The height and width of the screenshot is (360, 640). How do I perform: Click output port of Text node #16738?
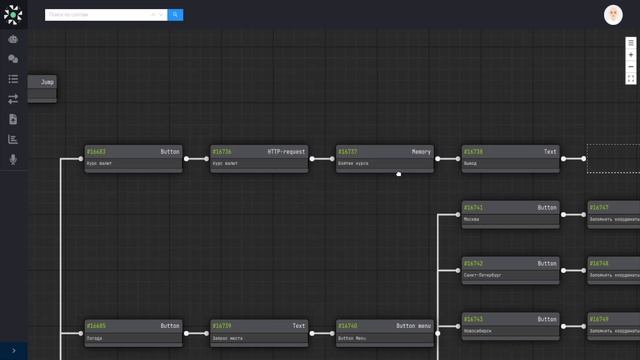564,159
